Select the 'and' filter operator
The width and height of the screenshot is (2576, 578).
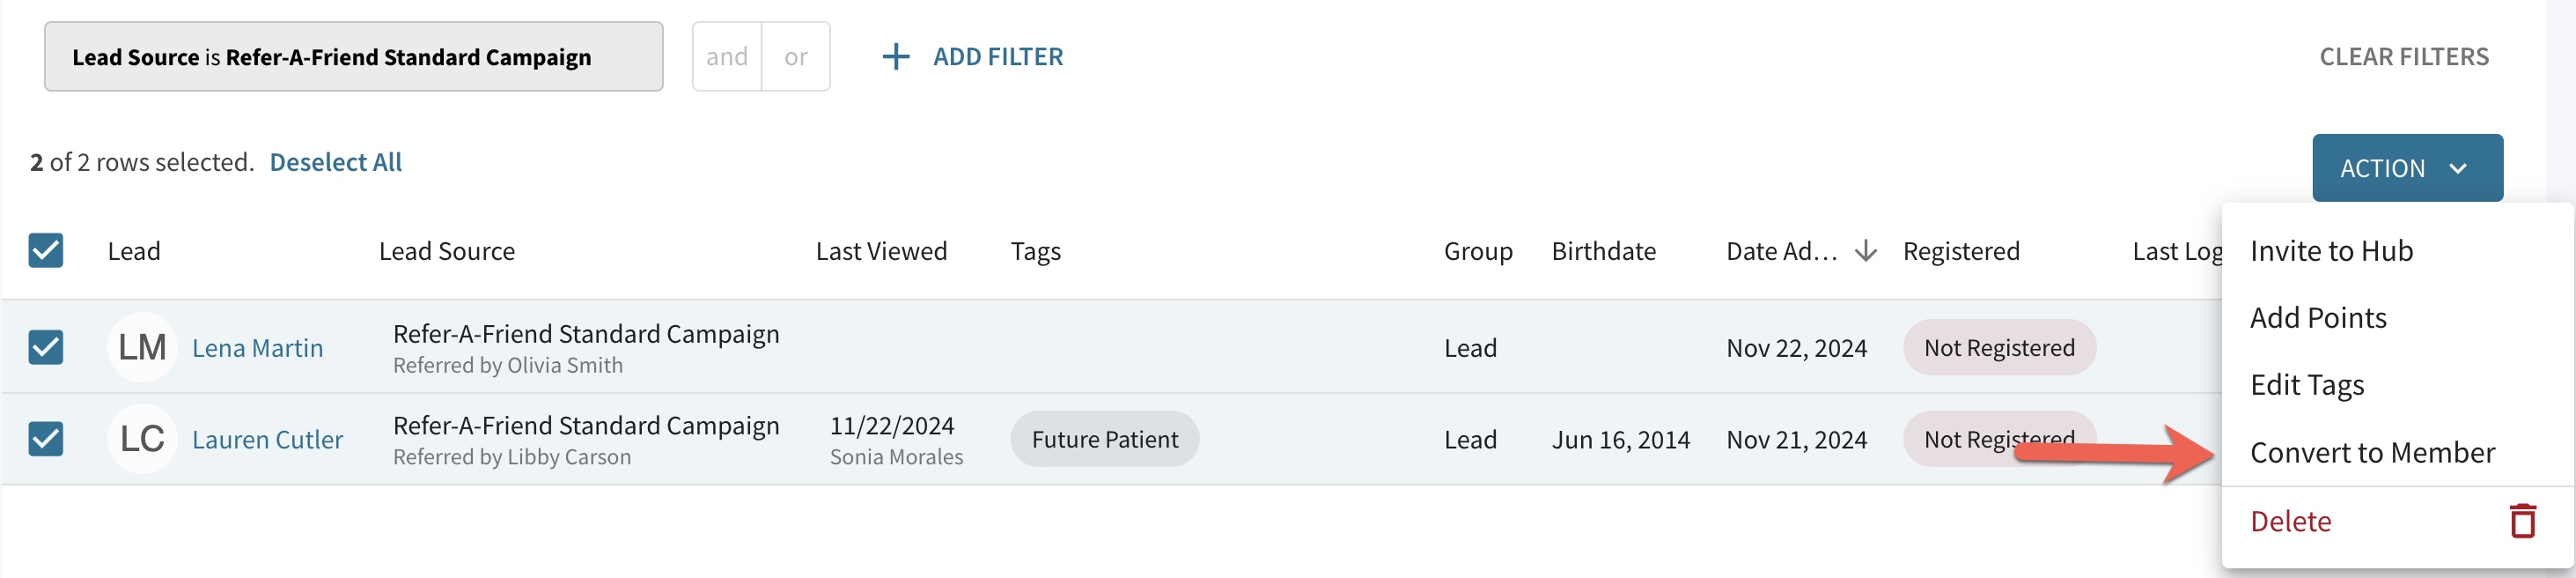point(727,57)
